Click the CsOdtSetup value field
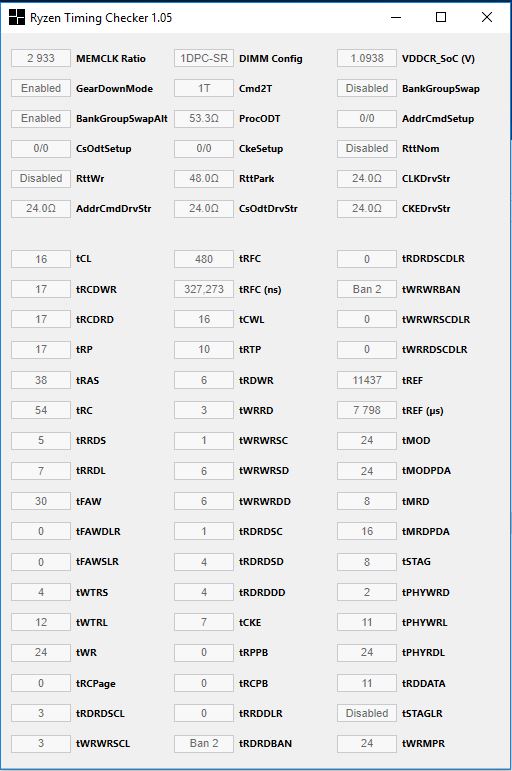This screenshot has width=512, height=771. [x=41, y=148]
